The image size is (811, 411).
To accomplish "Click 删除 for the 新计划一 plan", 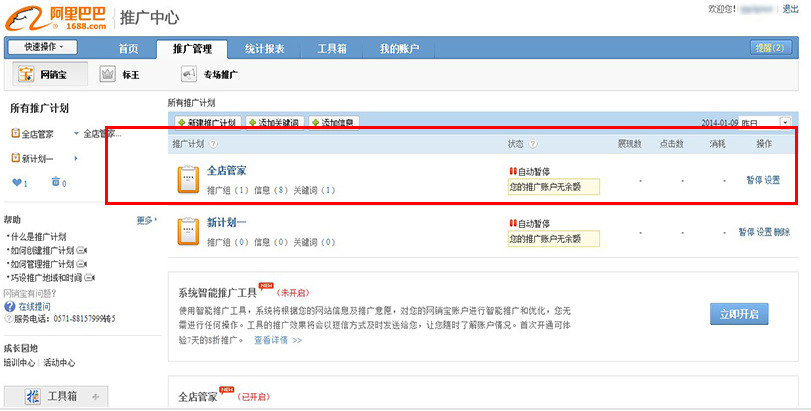I will 782,232.
